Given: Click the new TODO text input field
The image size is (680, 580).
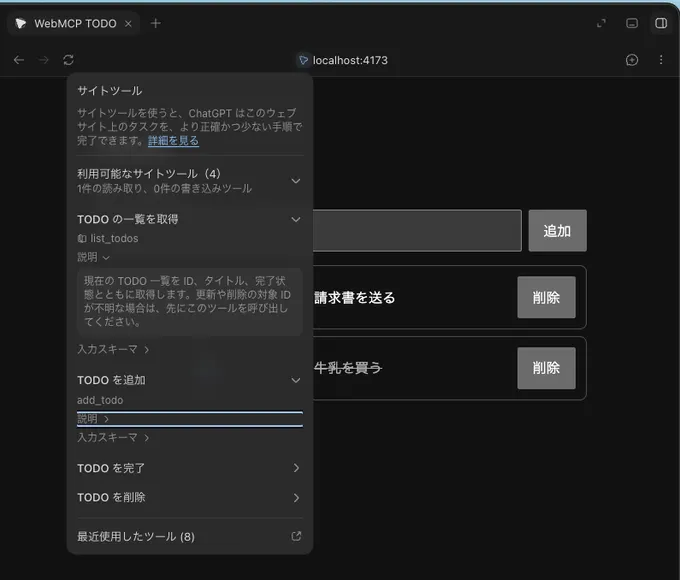Looking at the screenshot, I should 417,230.
